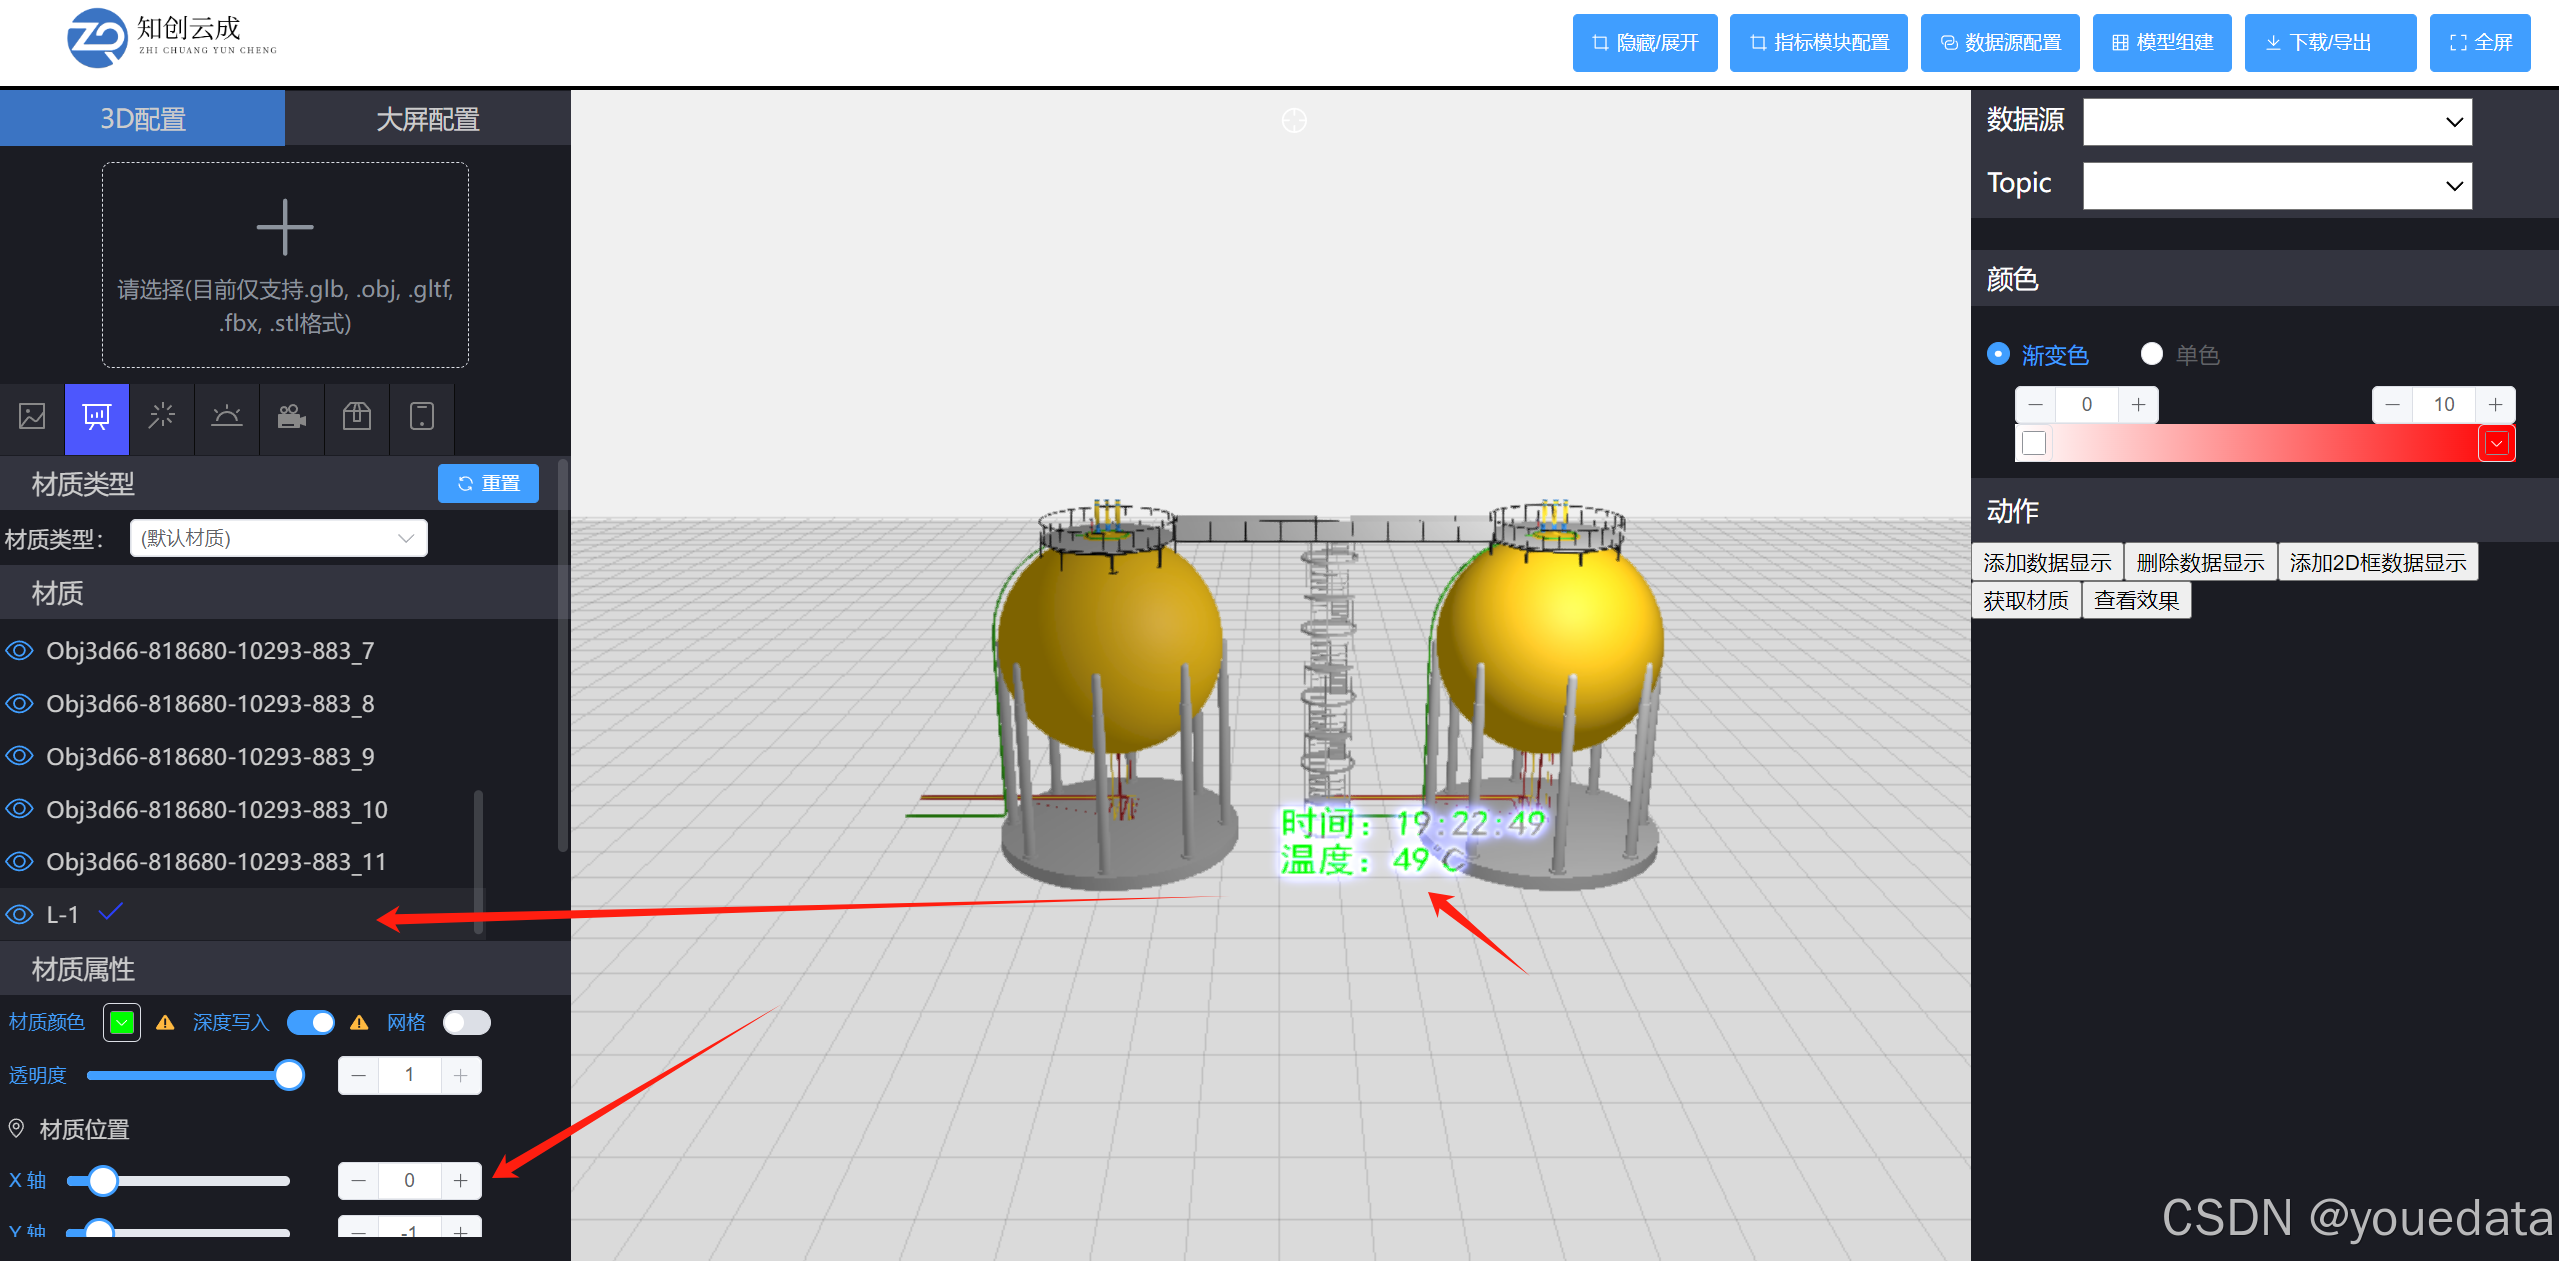
Task: Switch to 大屏配置 tab
Action: coord(427,118)
